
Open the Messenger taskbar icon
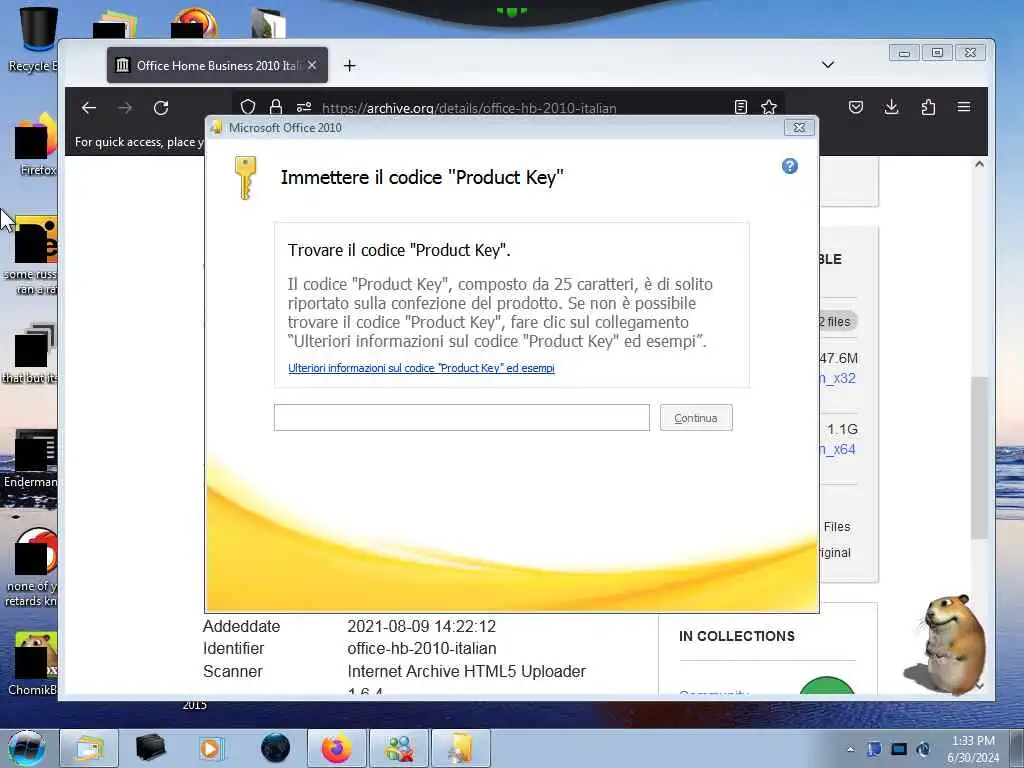[399, 748]
